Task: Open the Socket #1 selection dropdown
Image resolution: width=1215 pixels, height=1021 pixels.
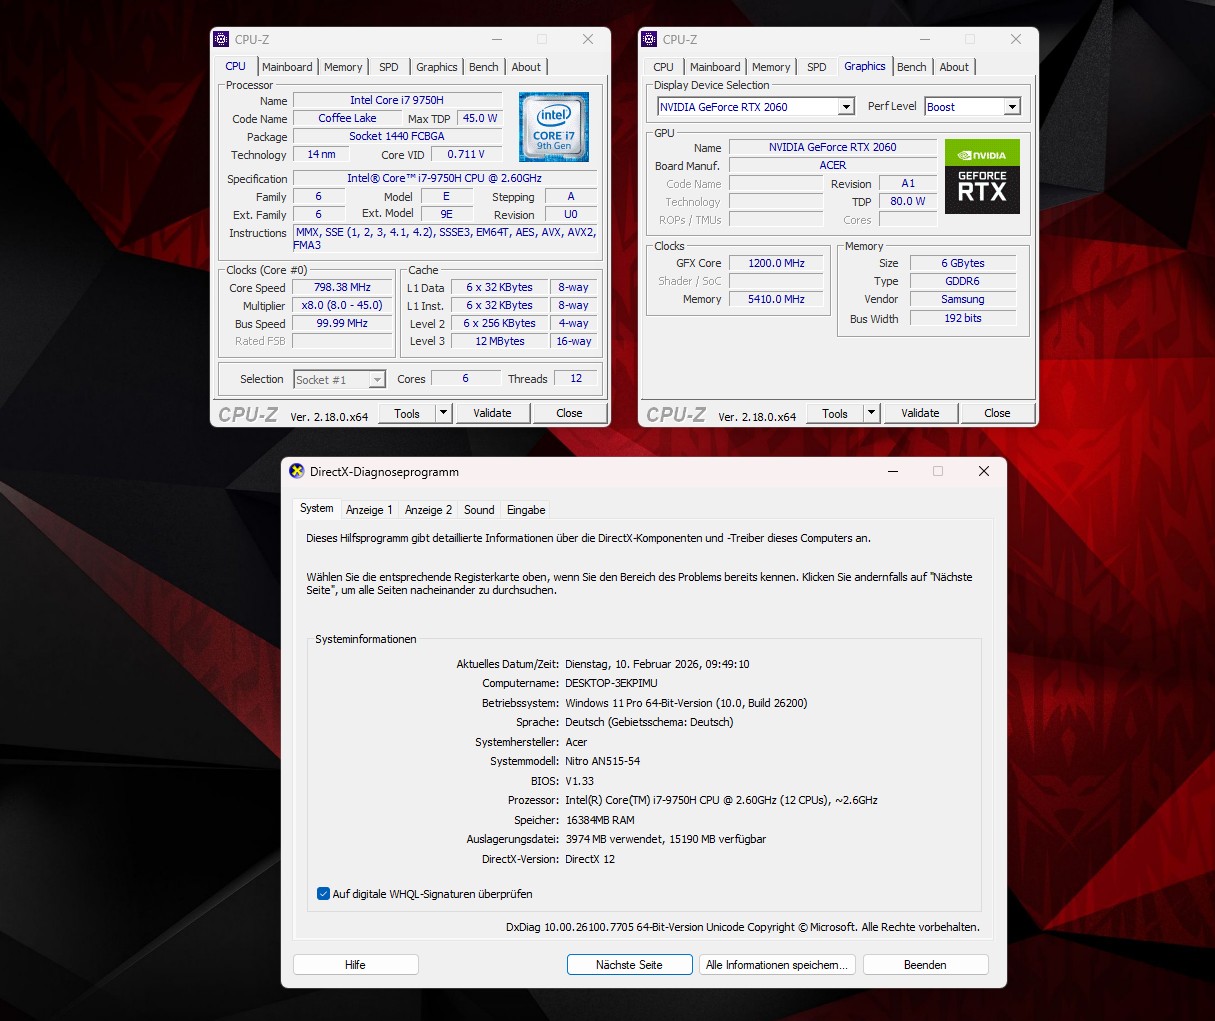Action: [x=377, y=380]
